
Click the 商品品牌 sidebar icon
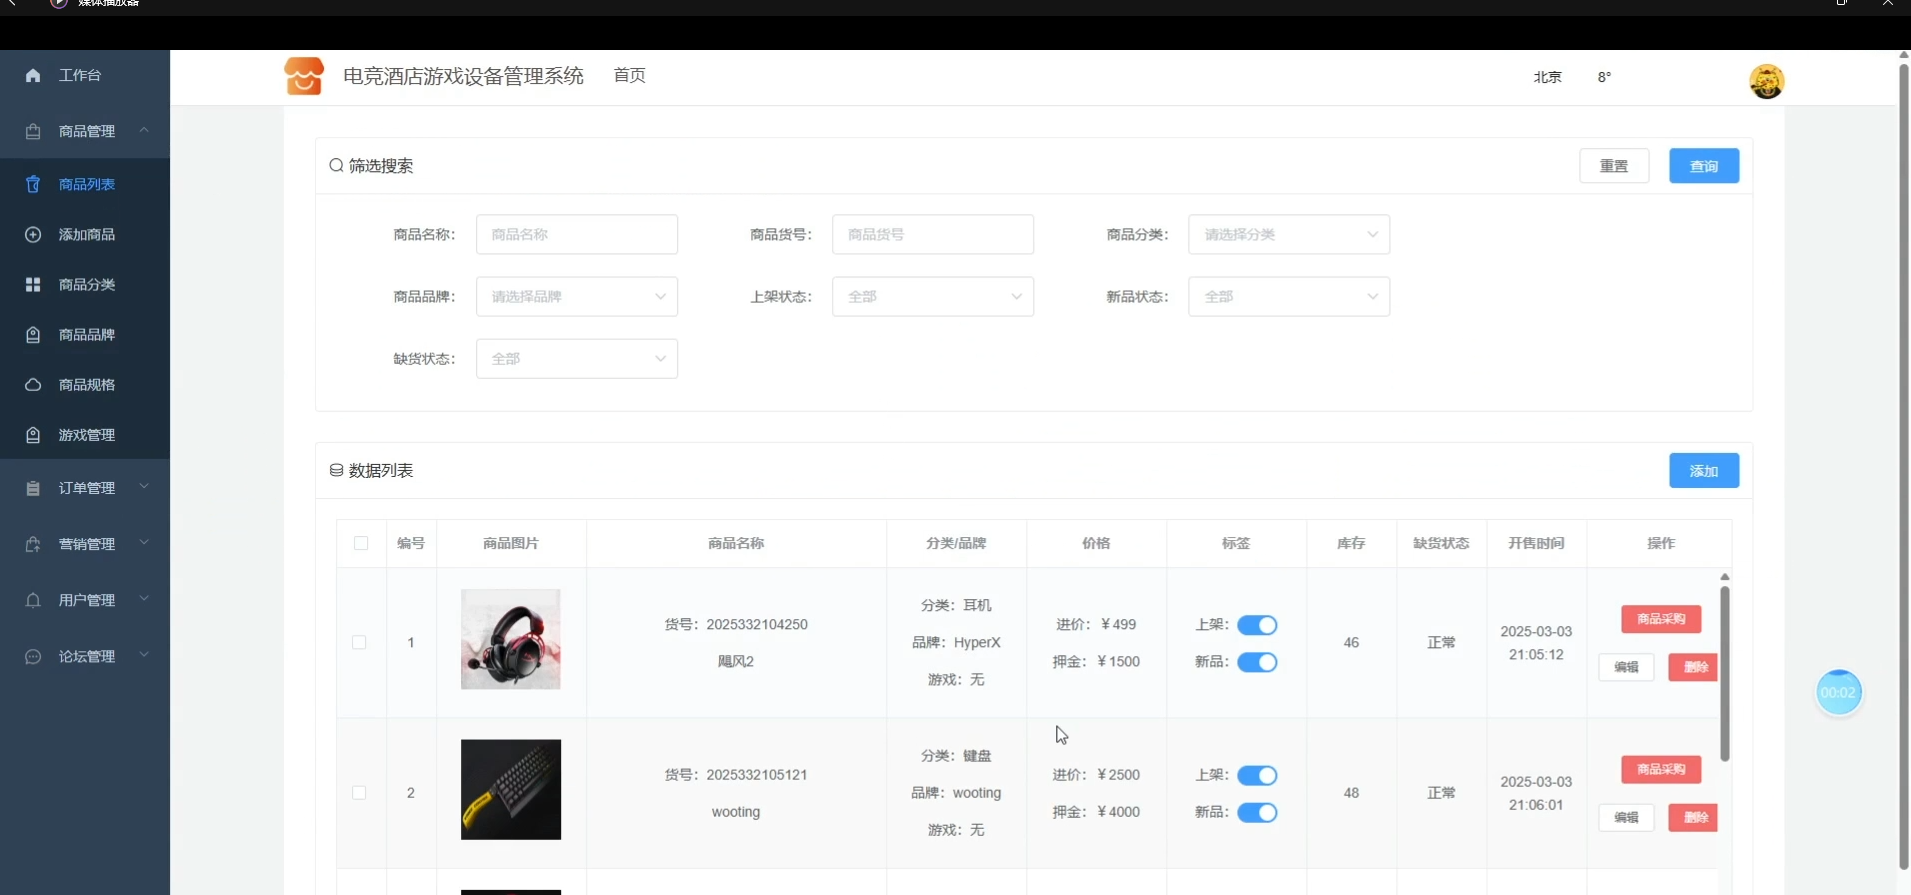[33, 334]
